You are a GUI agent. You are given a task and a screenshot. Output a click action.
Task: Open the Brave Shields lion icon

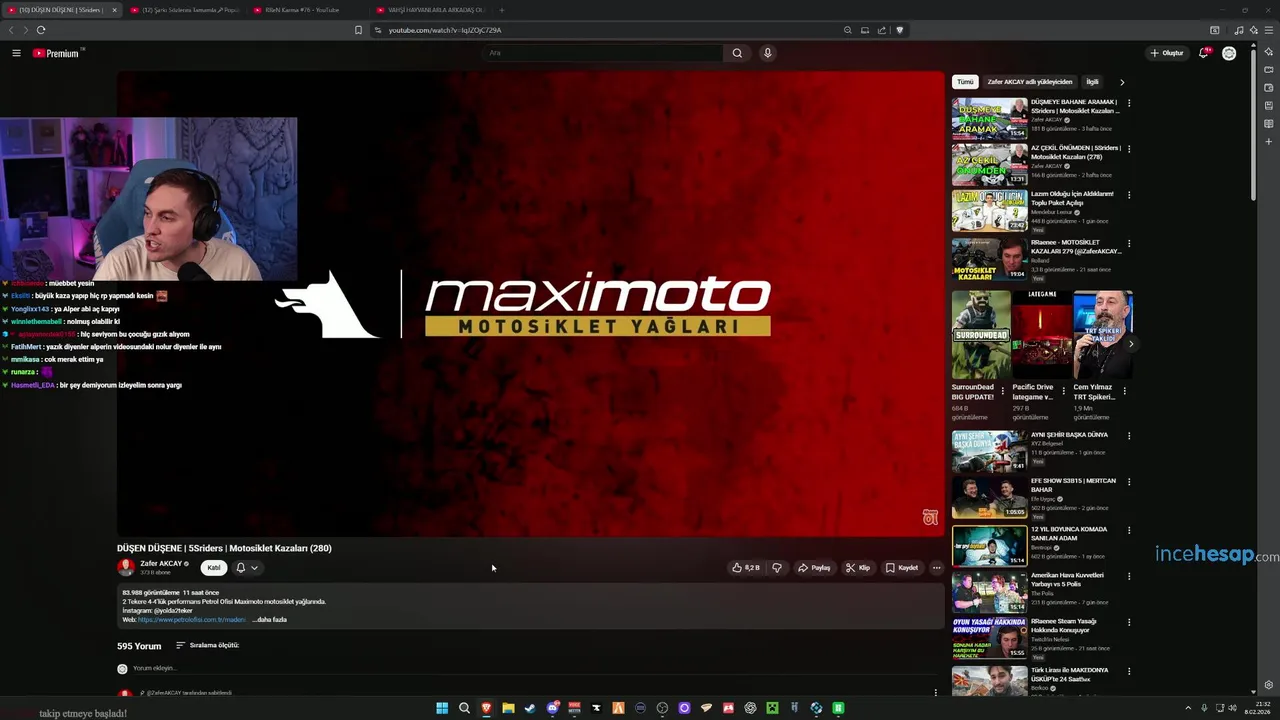point(899,30)
